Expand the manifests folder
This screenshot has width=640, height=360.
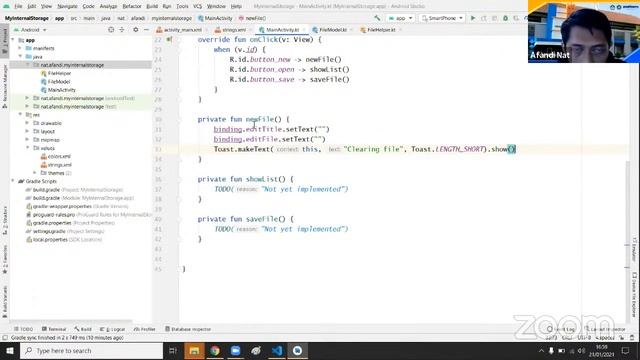tap(20, 48)
